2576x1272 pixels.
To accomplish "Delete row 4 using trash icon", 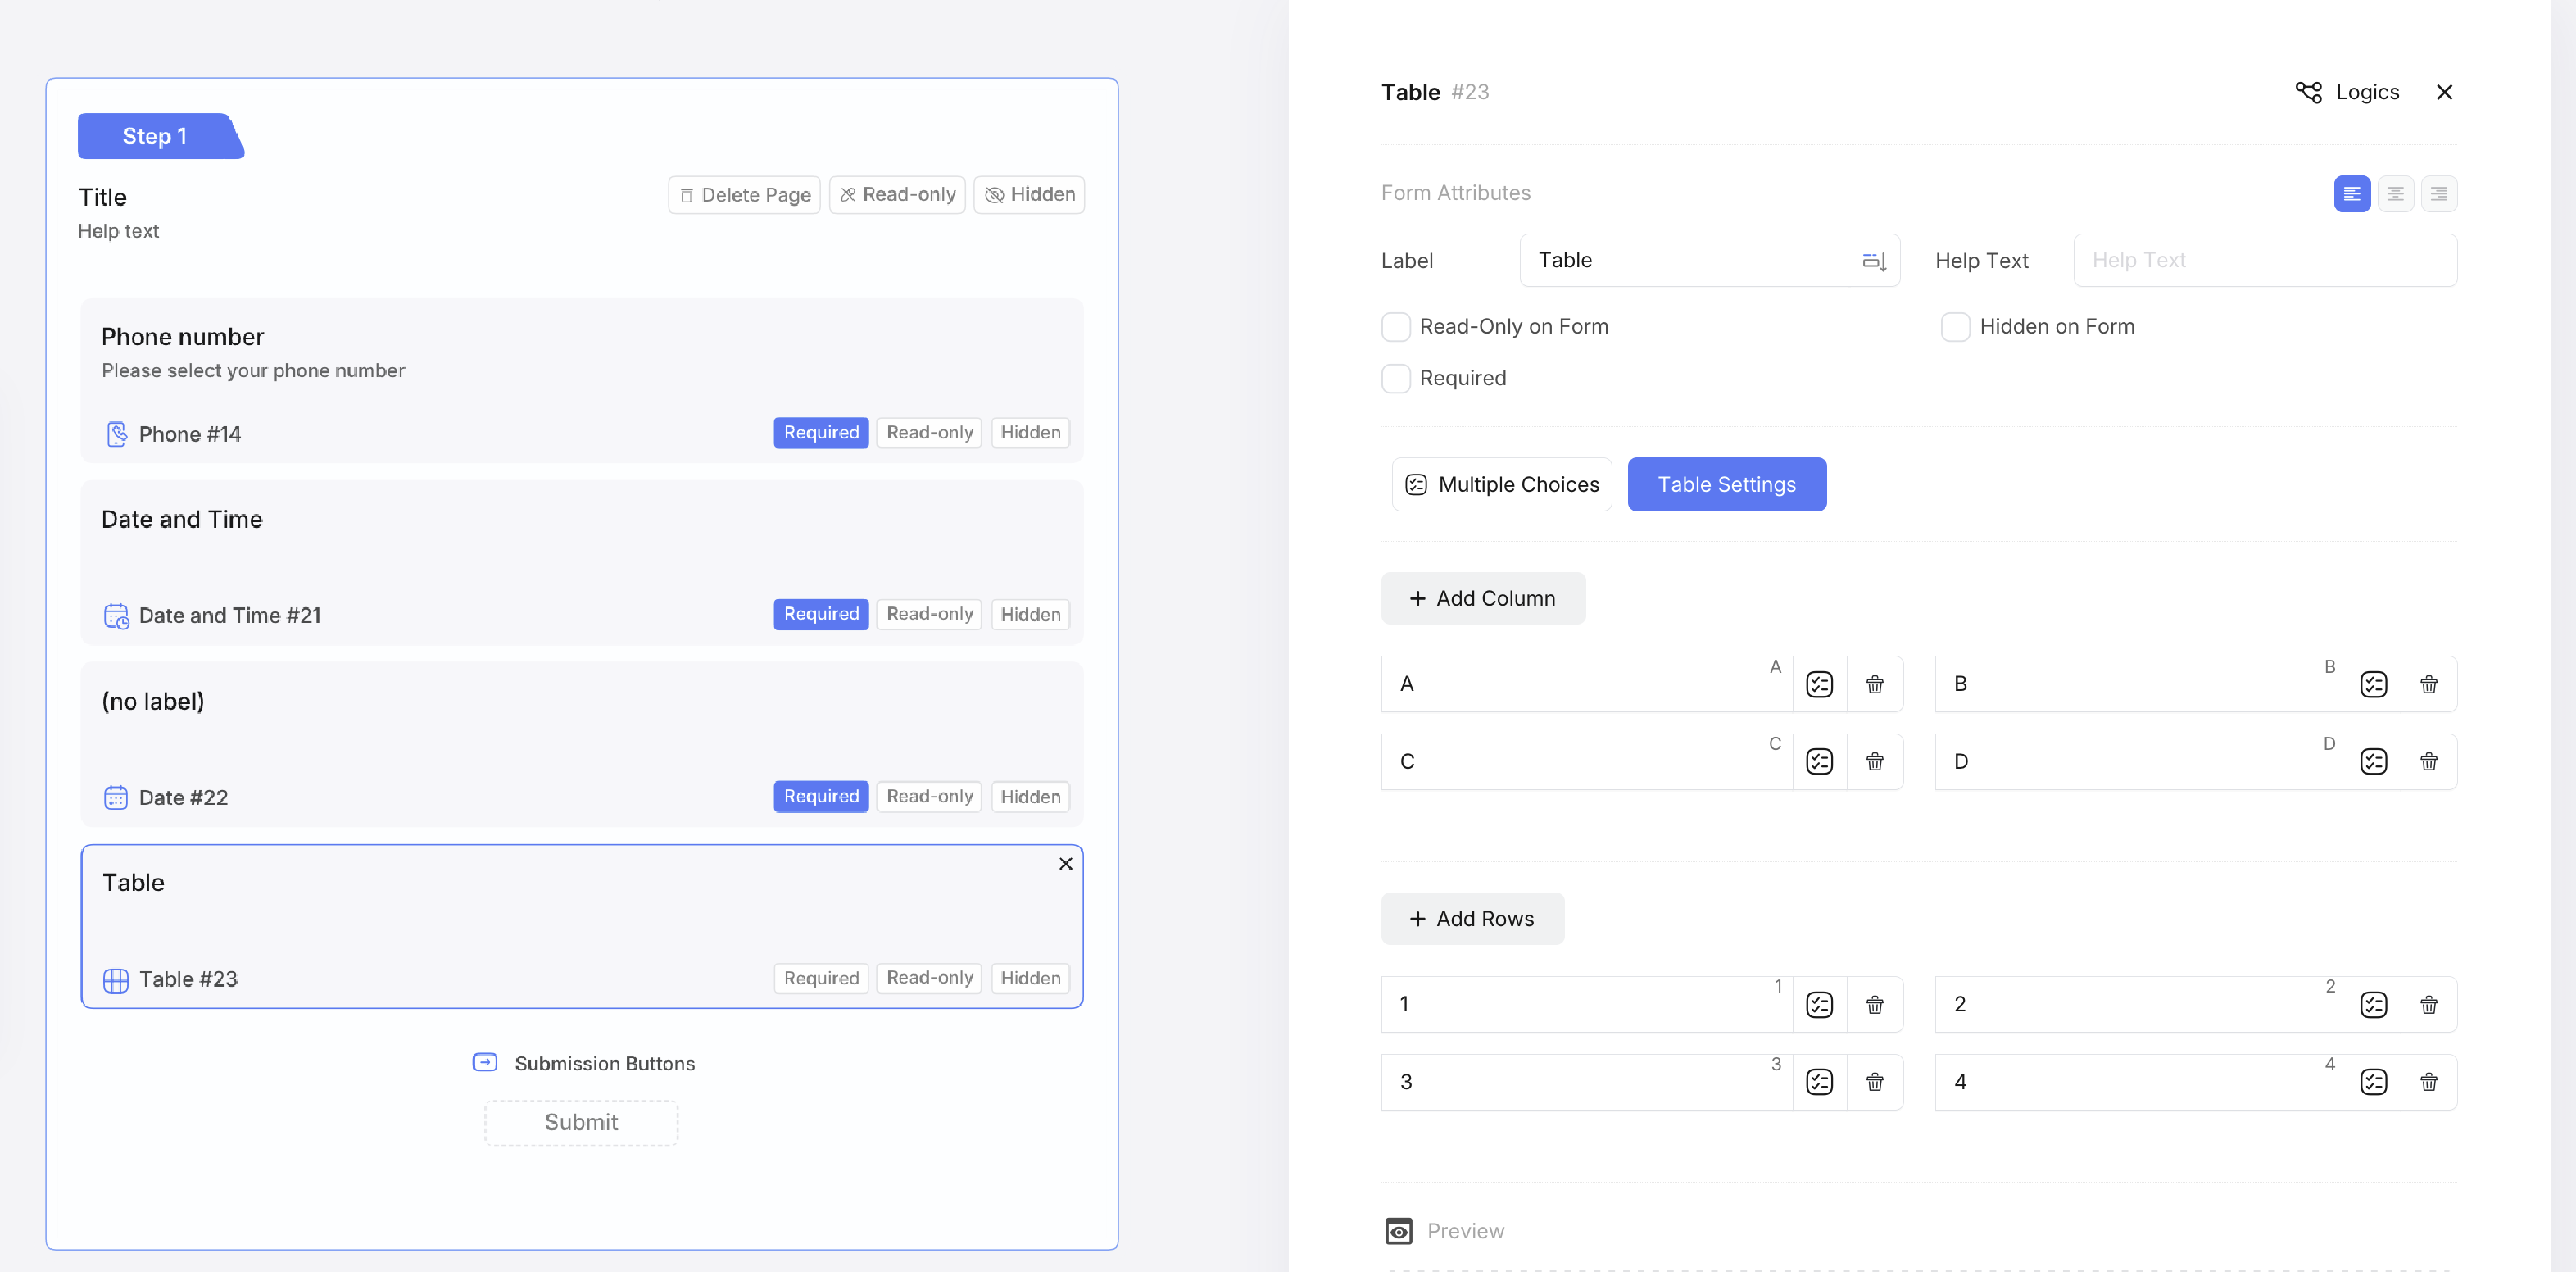I will coord(2428,1082).
